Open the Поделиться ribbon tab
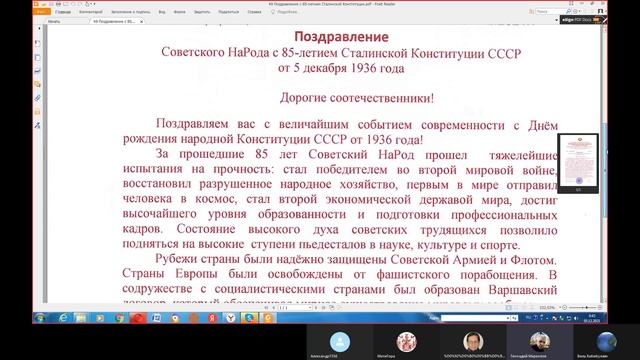 coord(229,12)
